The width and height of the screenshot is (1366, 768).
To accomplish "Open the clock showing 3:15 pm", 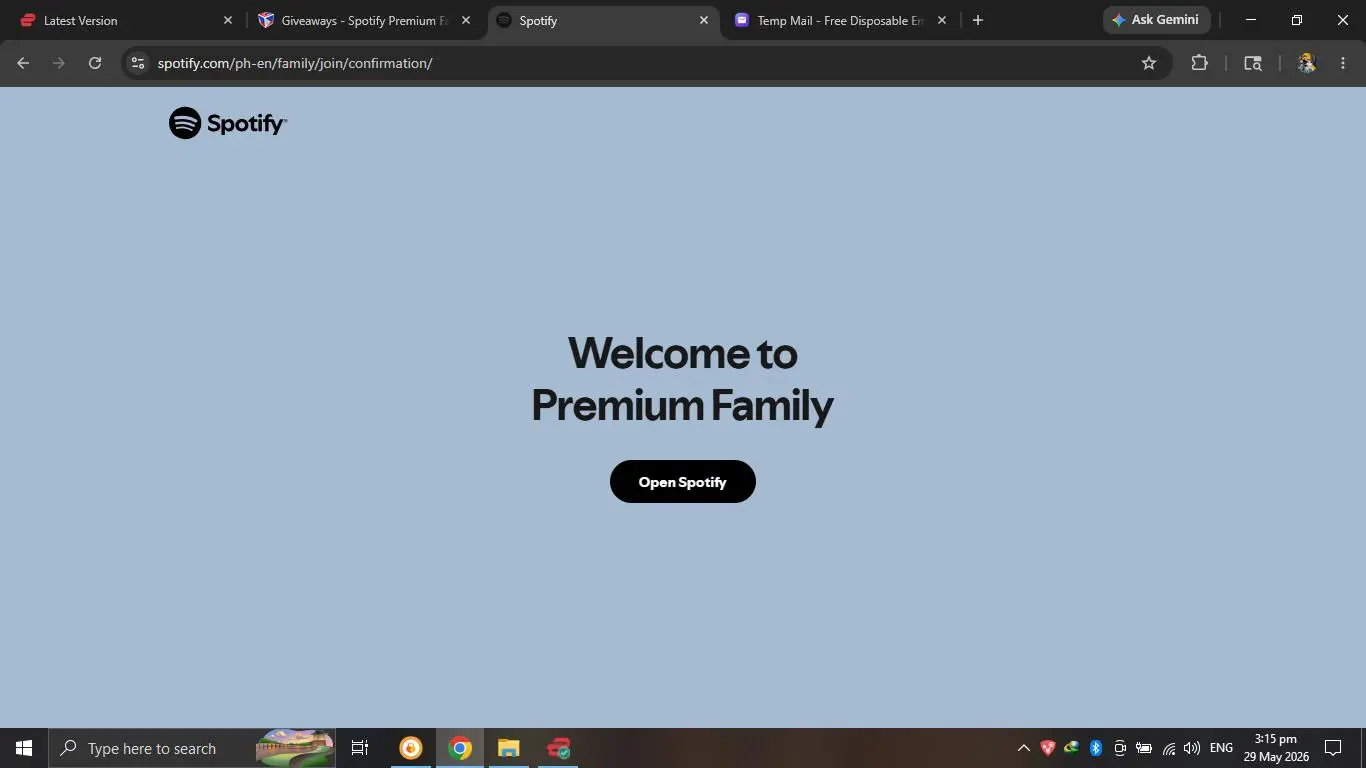I will [x=1275, y=748].
